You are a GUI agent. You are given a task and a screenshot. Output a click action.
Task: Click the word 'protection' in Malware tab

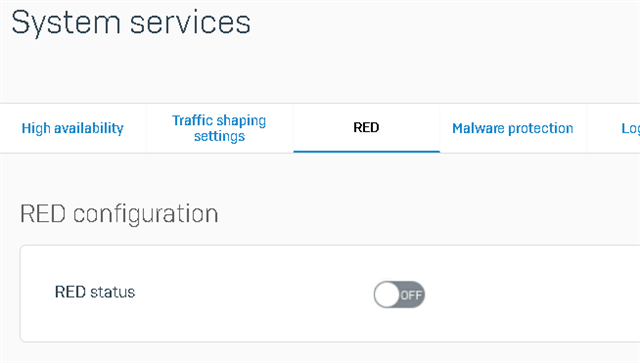(541, 129)
